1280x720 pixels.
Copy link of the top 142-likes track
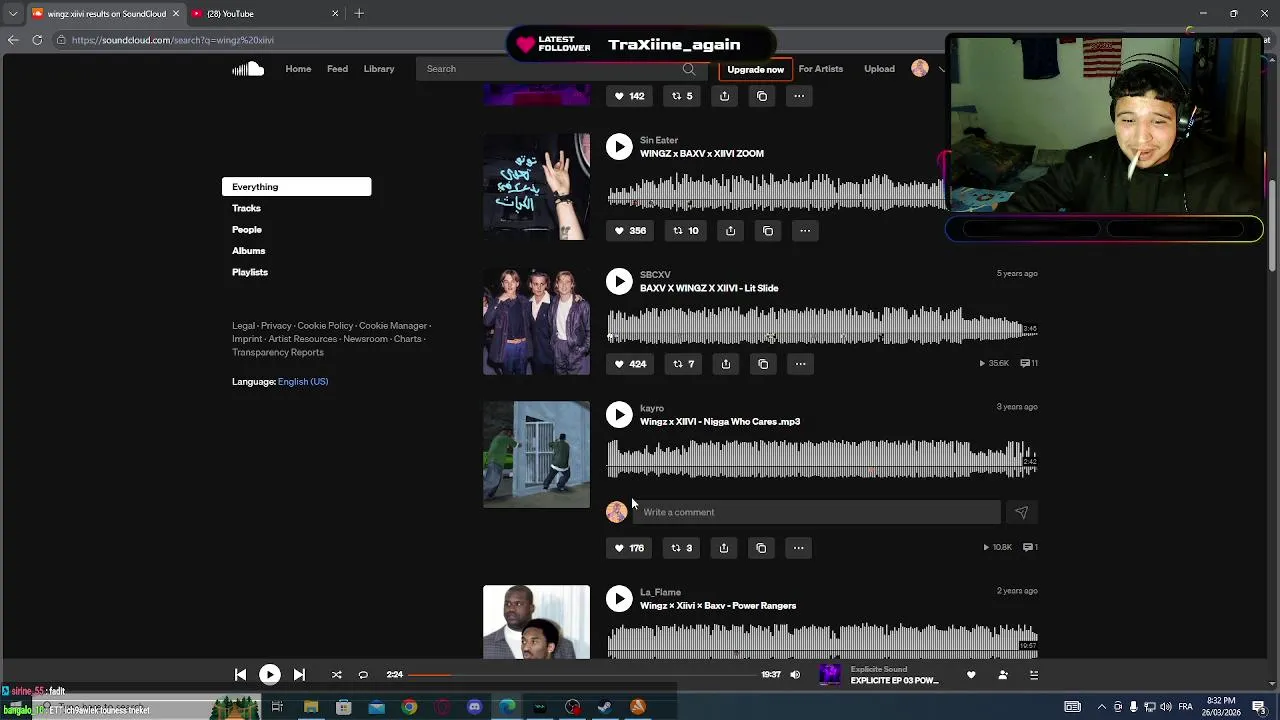pos(762,96)
